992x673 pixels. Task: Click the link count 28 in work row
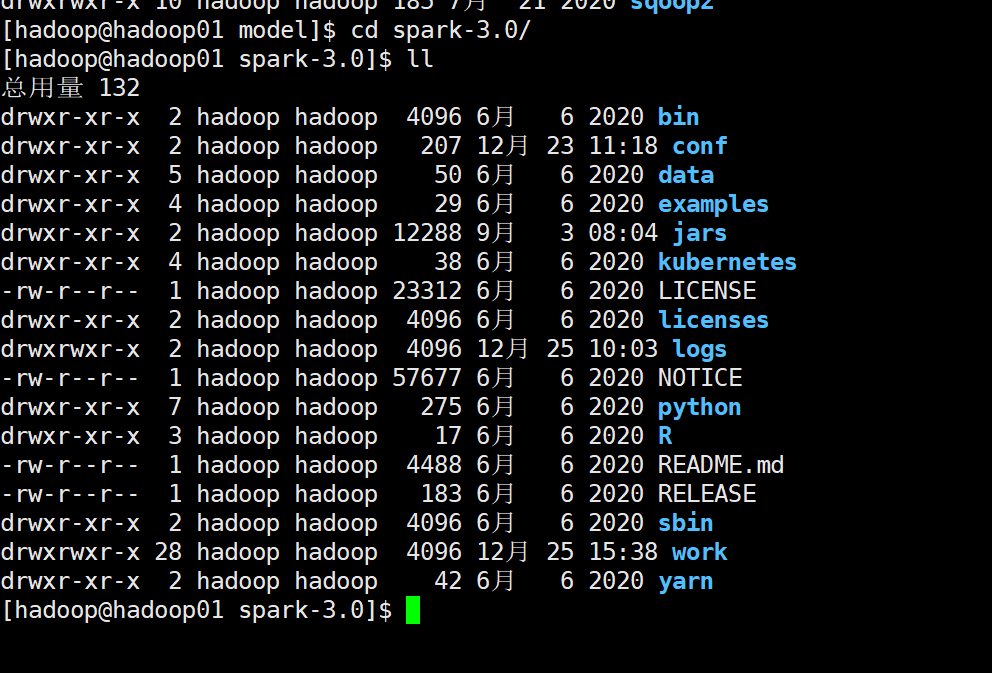(168, 553)
